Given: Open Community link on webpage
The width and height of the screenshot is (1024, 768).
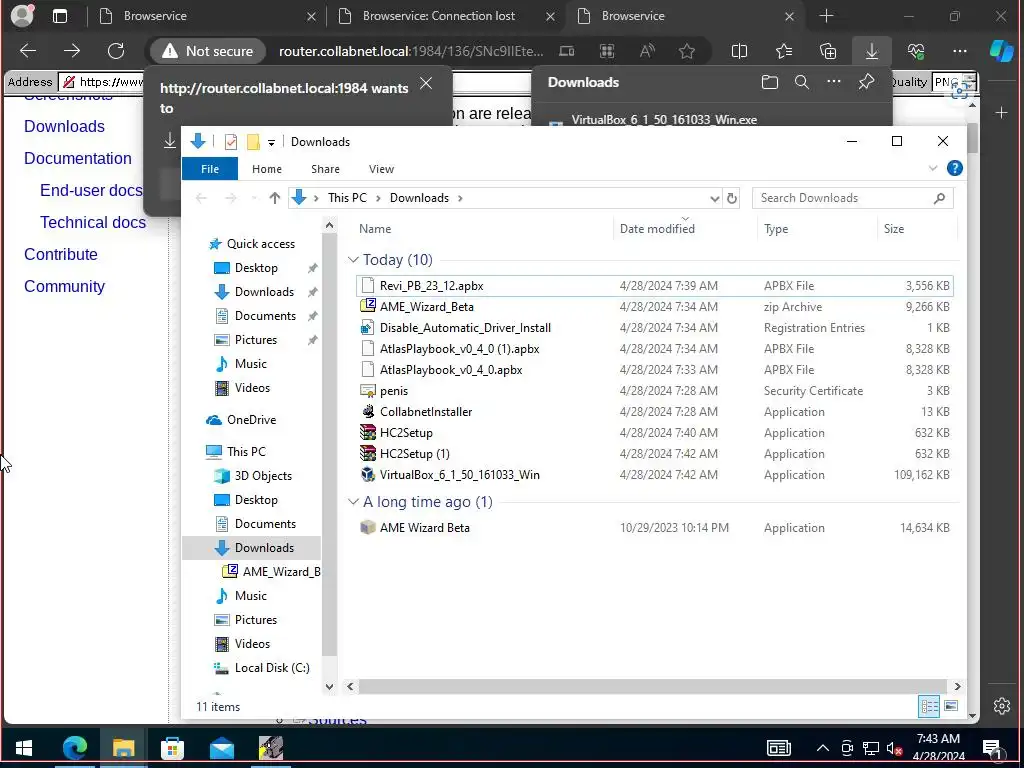Looking at the screenshot, I should pos(65,286).
